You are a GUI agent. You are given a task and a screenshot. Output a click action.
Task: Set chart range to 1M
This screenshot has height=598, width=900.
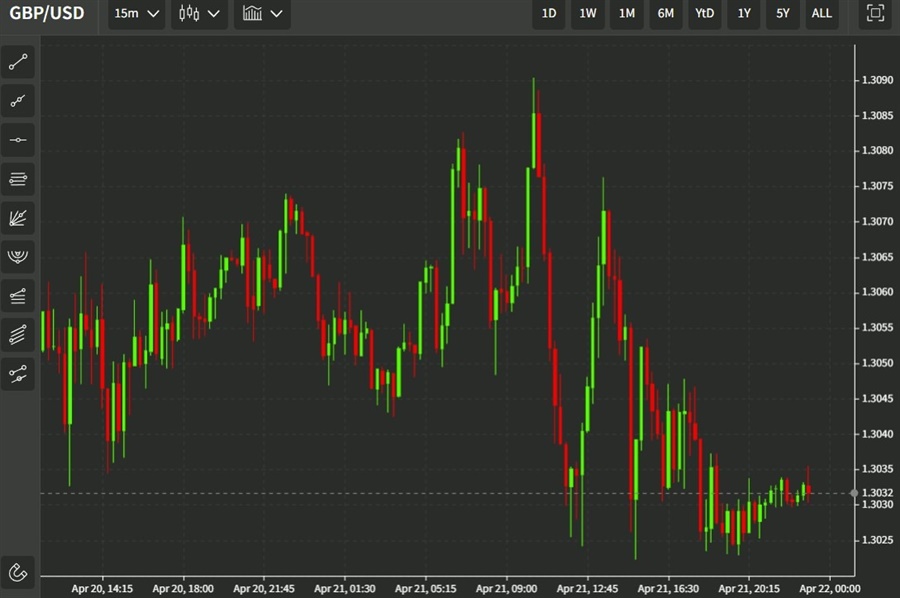click(x=627, y=13)
